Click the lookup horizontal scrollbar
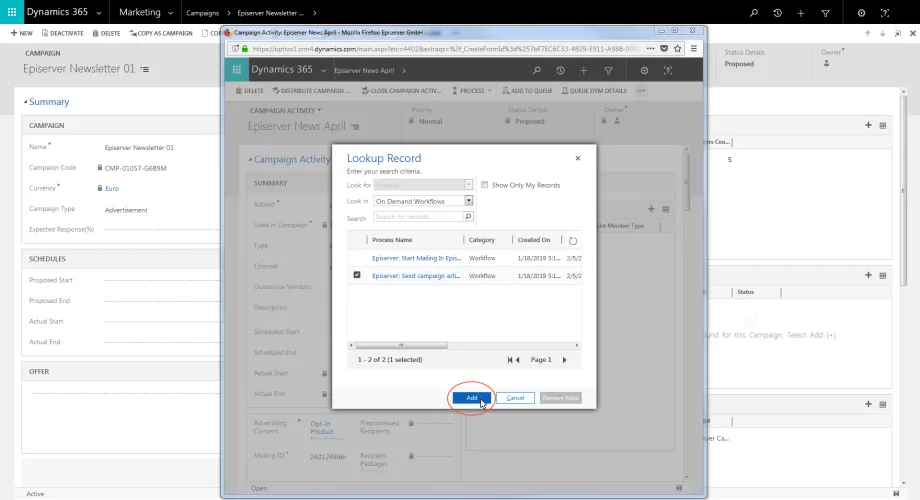This screenshot has height=500, width=920. (x=401, y=345)
